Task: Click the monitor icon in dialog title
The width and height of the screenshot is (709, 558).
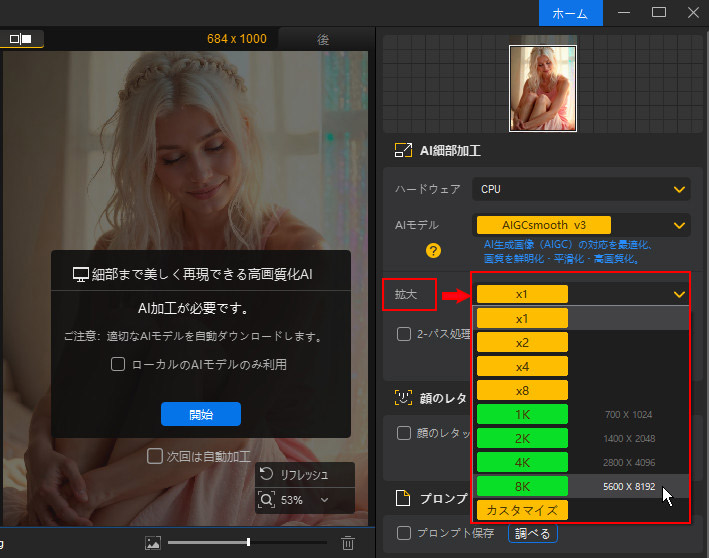Action: [80, 274]
